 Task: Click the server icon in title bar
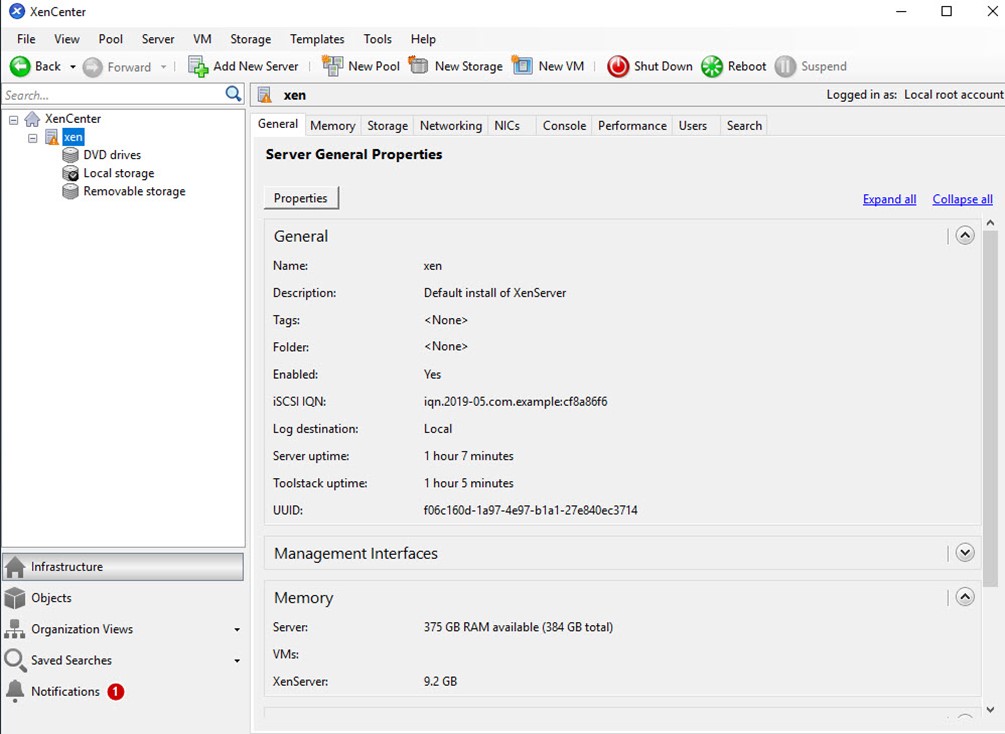click(265, 96)
